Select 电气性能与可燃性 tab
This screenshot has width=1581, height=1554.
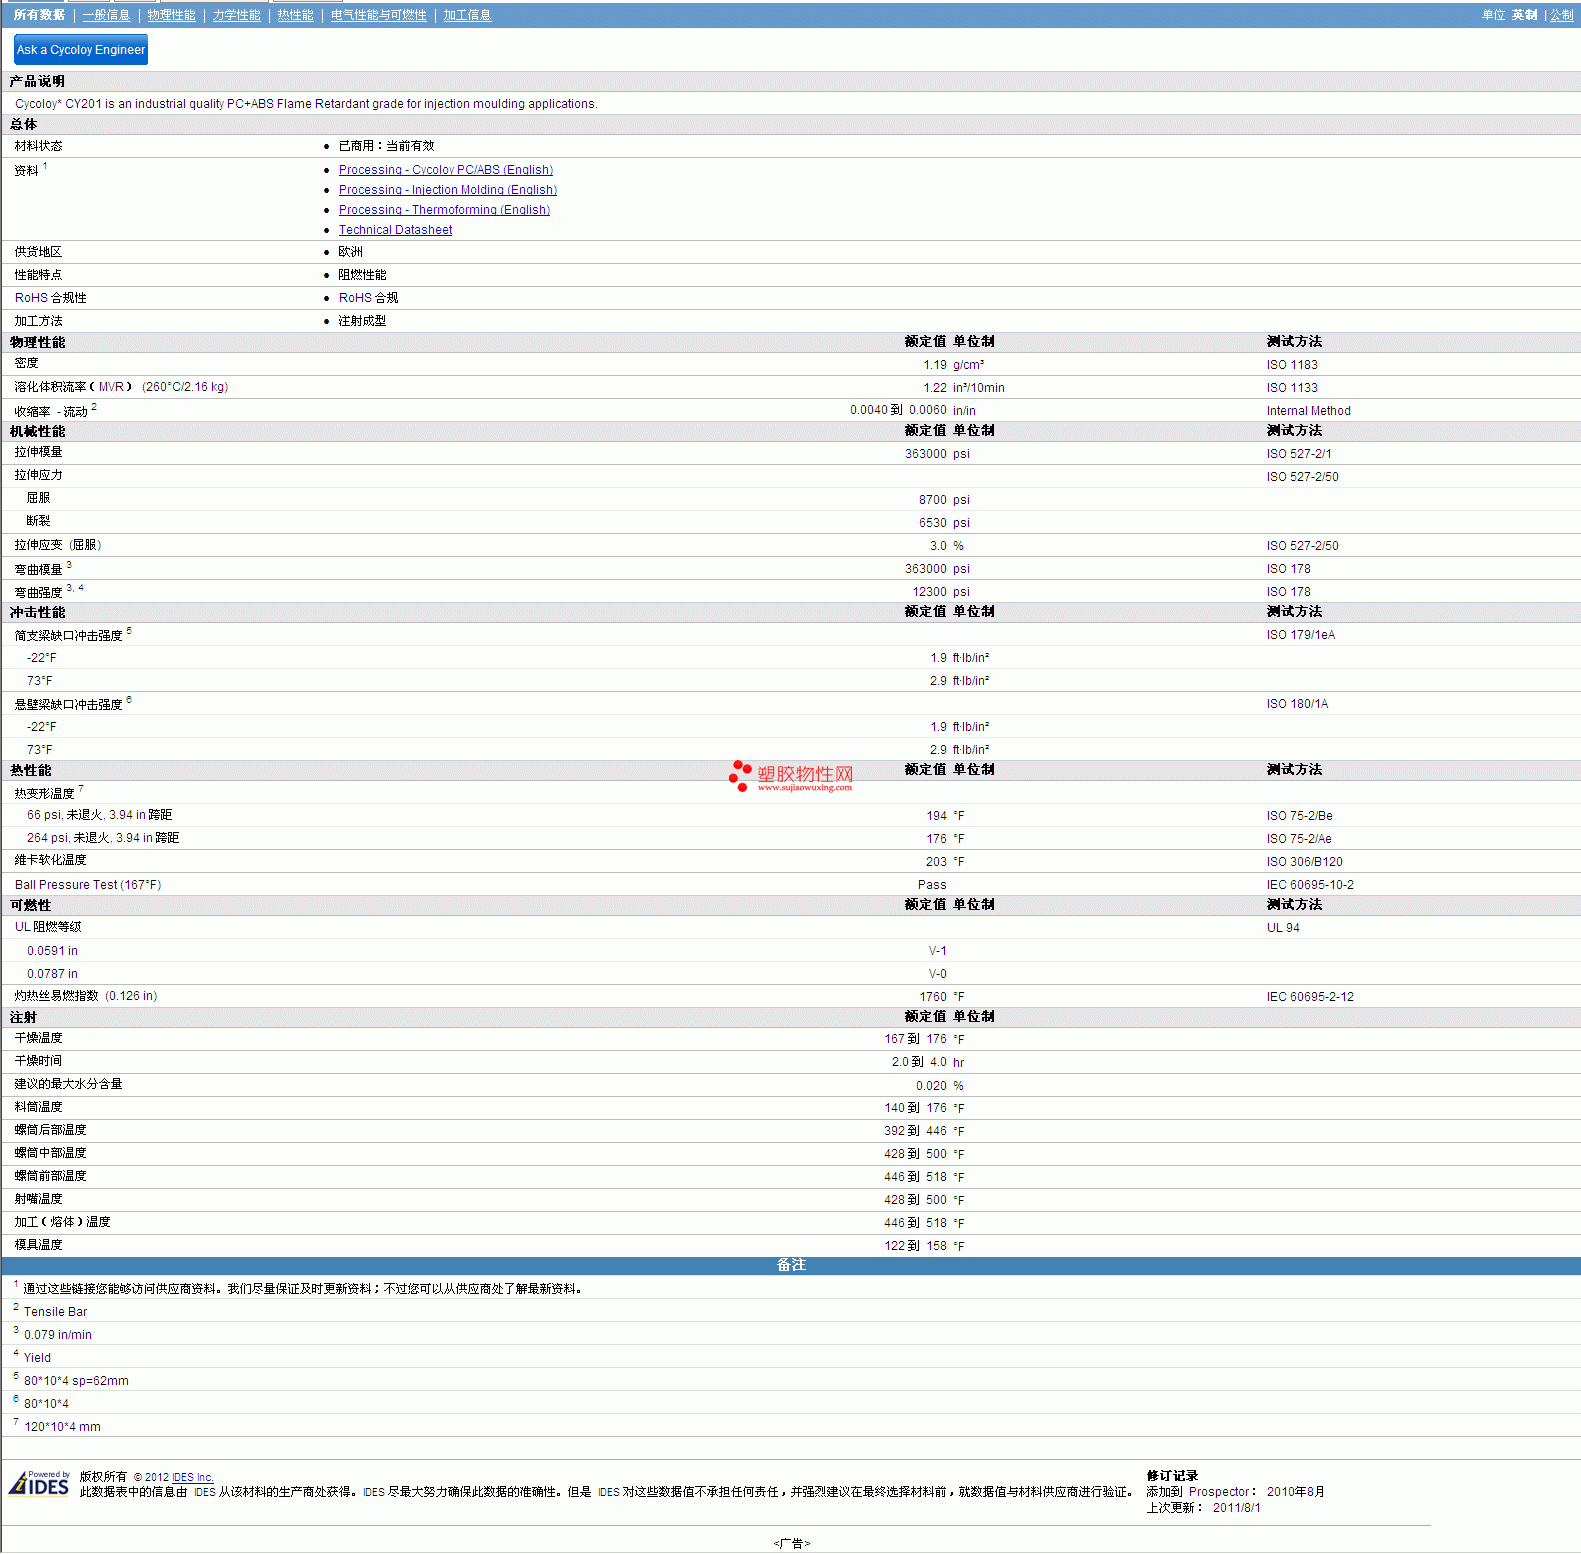(x=378, y=15)
